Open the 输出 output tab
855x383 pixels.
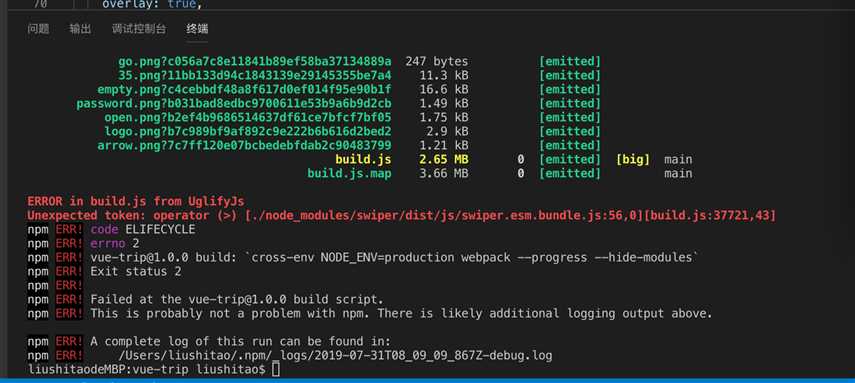(x=80, y=29)
